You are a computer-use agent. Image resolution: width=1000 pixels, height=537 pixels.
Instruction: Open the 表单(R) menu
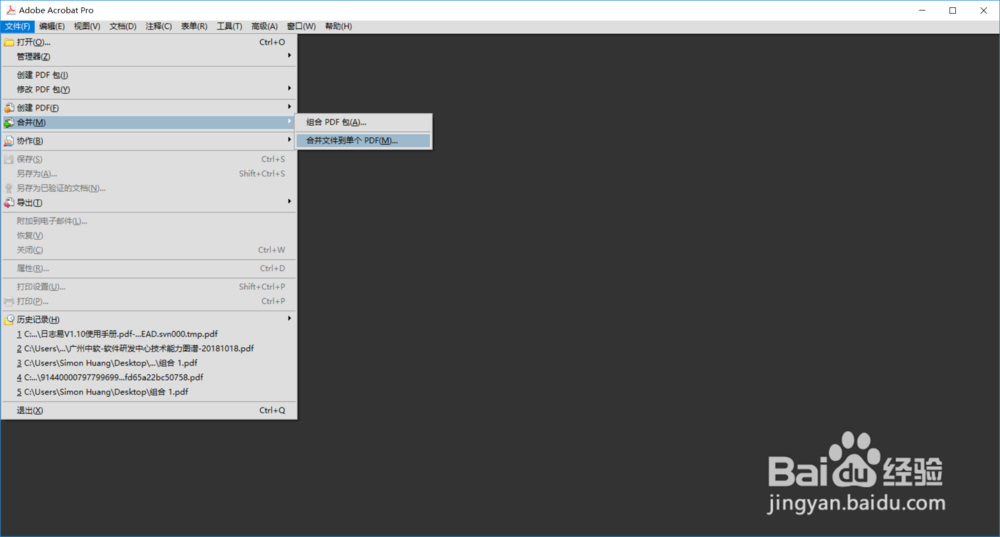click(194, 26)
